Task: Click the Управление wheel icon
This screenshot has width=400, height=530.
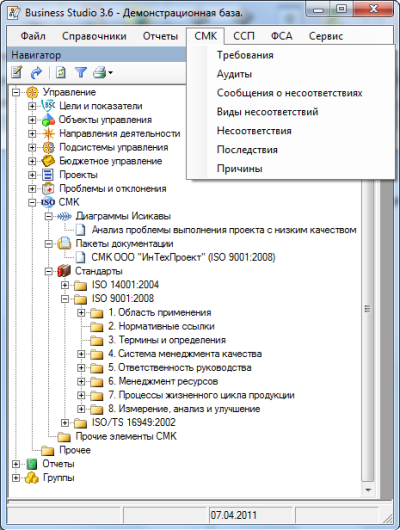Action: pyautogui.click(x=32, y=92)
